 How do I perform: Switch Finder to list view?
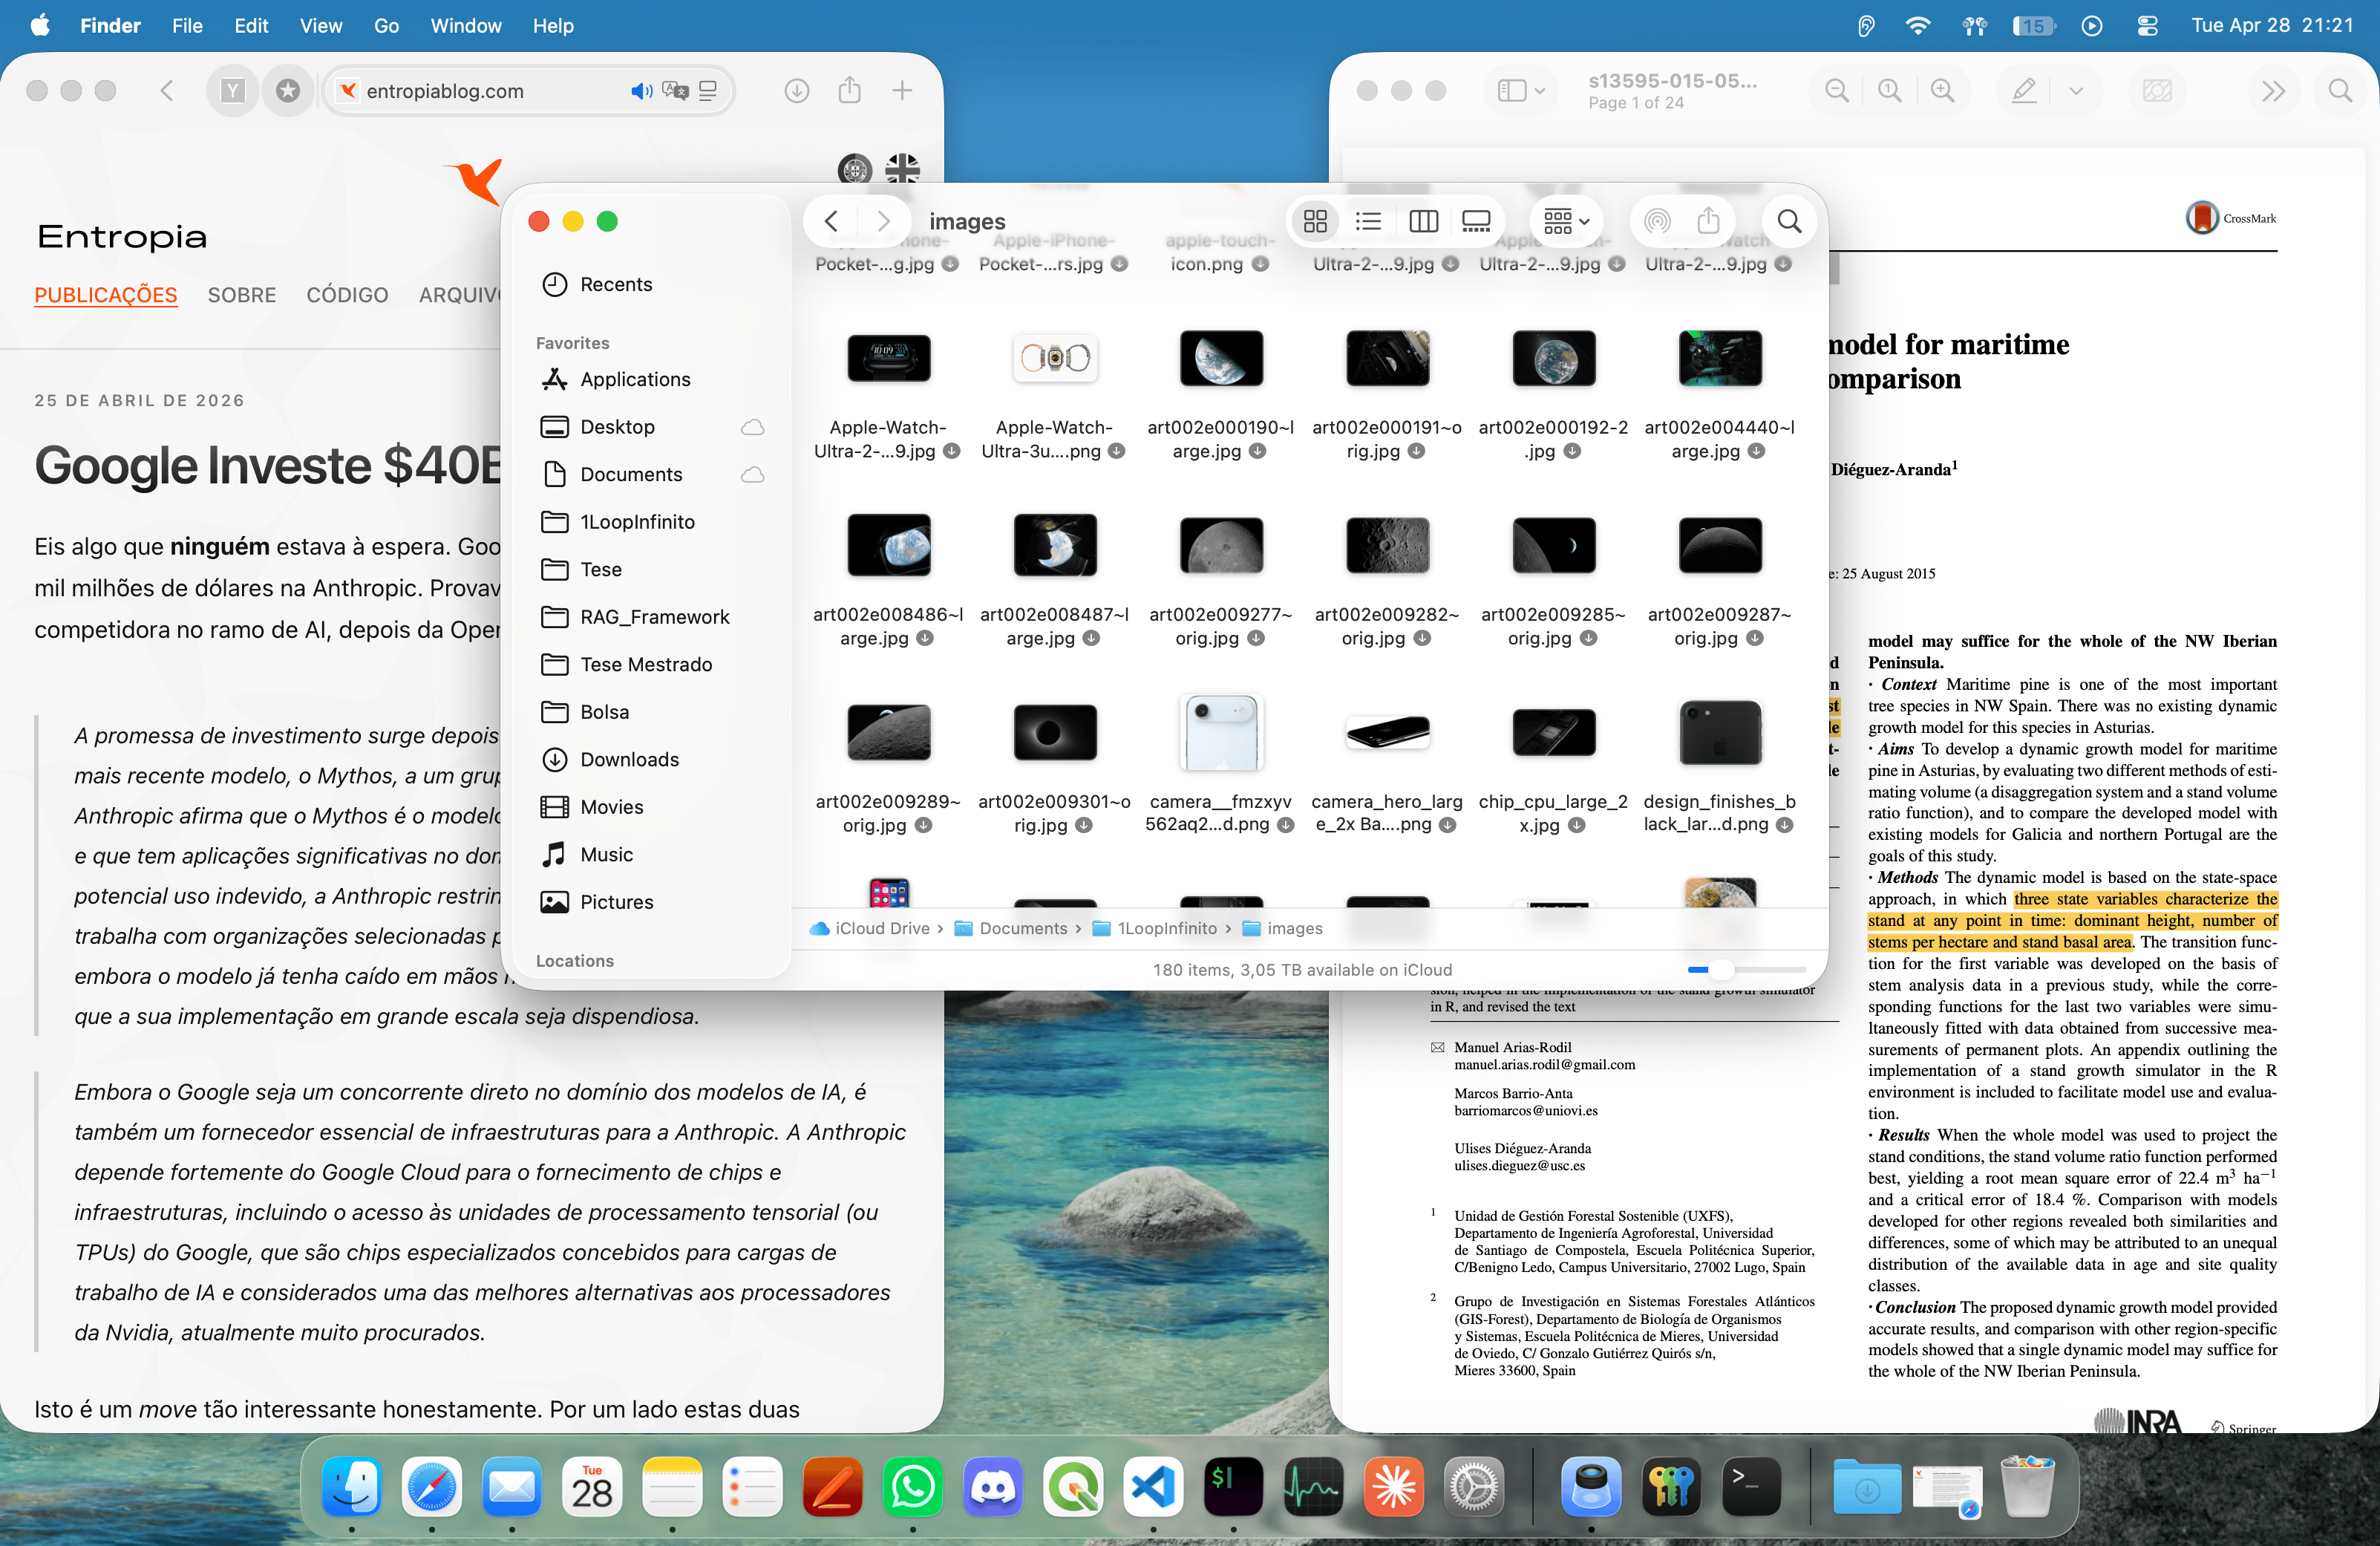pos(1368,221)
